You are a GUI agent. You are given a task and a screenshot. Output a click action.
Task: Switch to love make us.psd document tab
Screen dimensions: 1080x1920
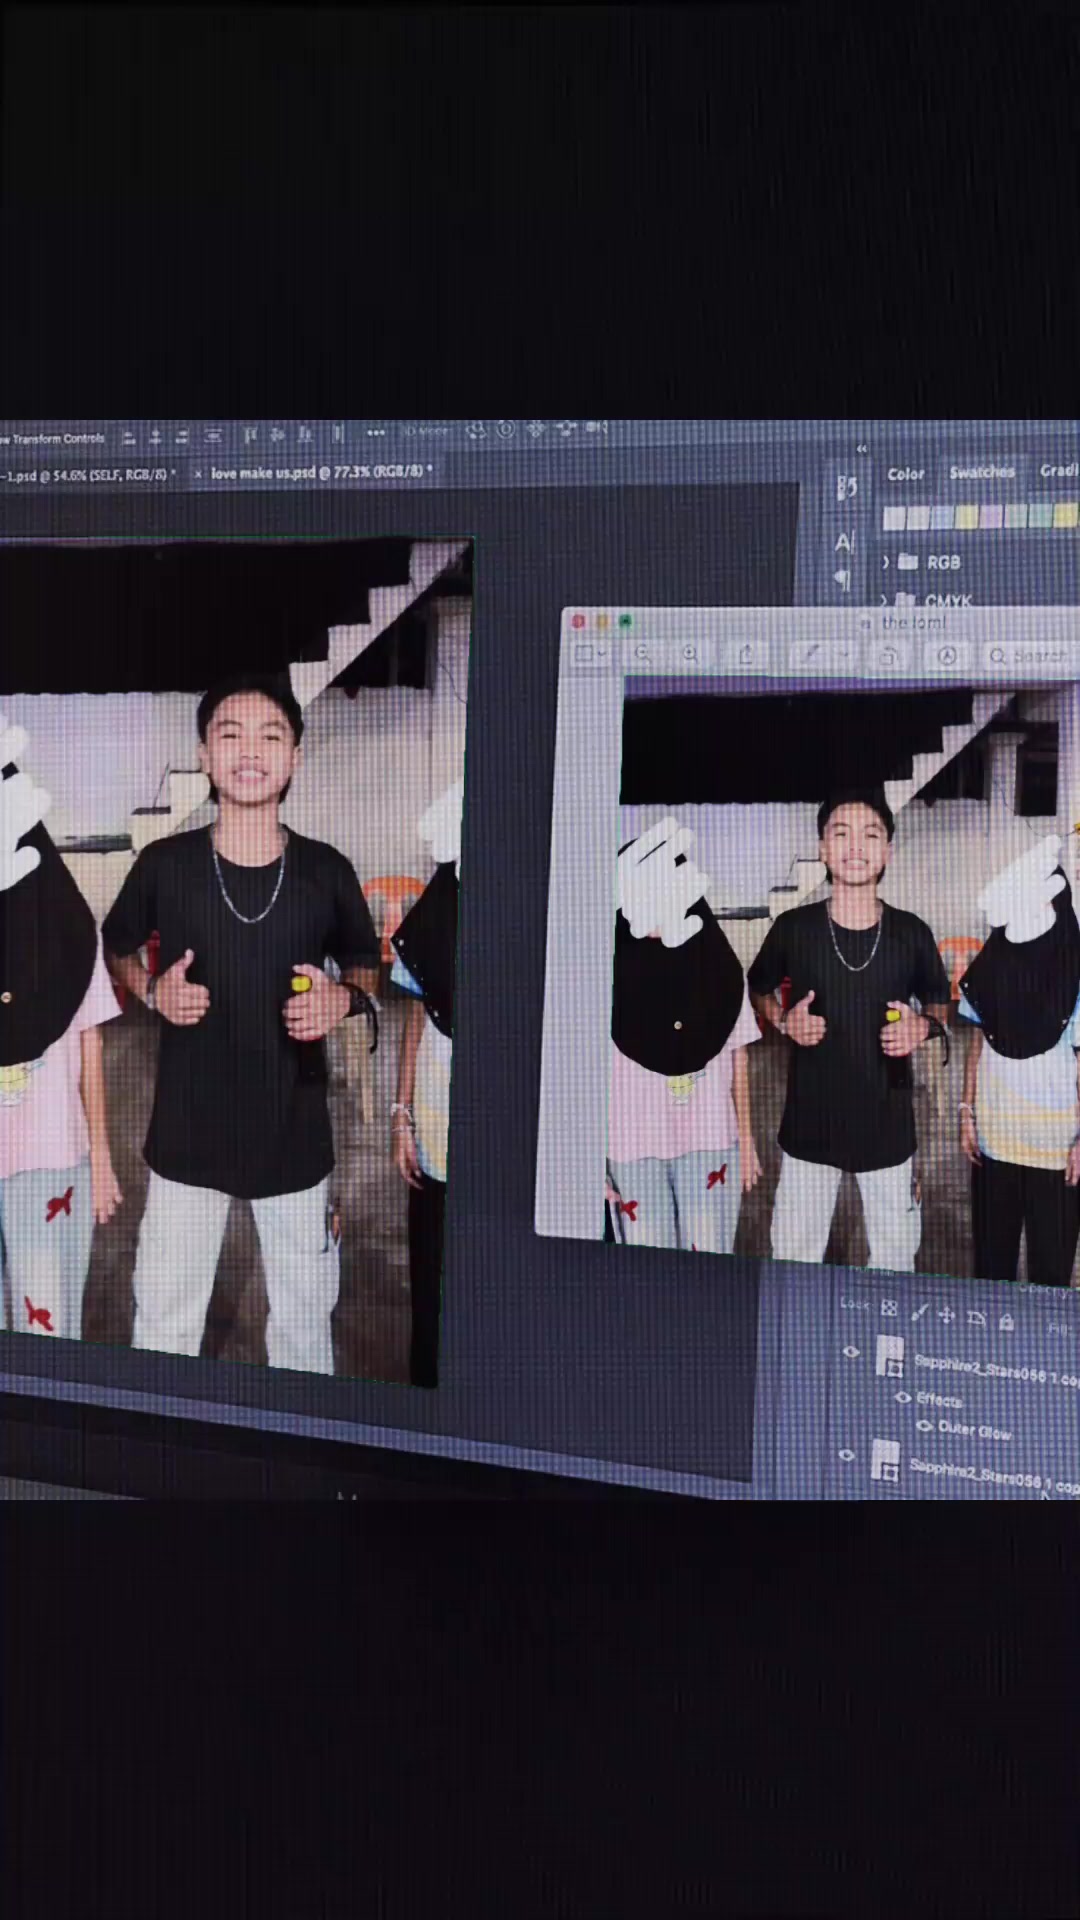tap(320, 472)
